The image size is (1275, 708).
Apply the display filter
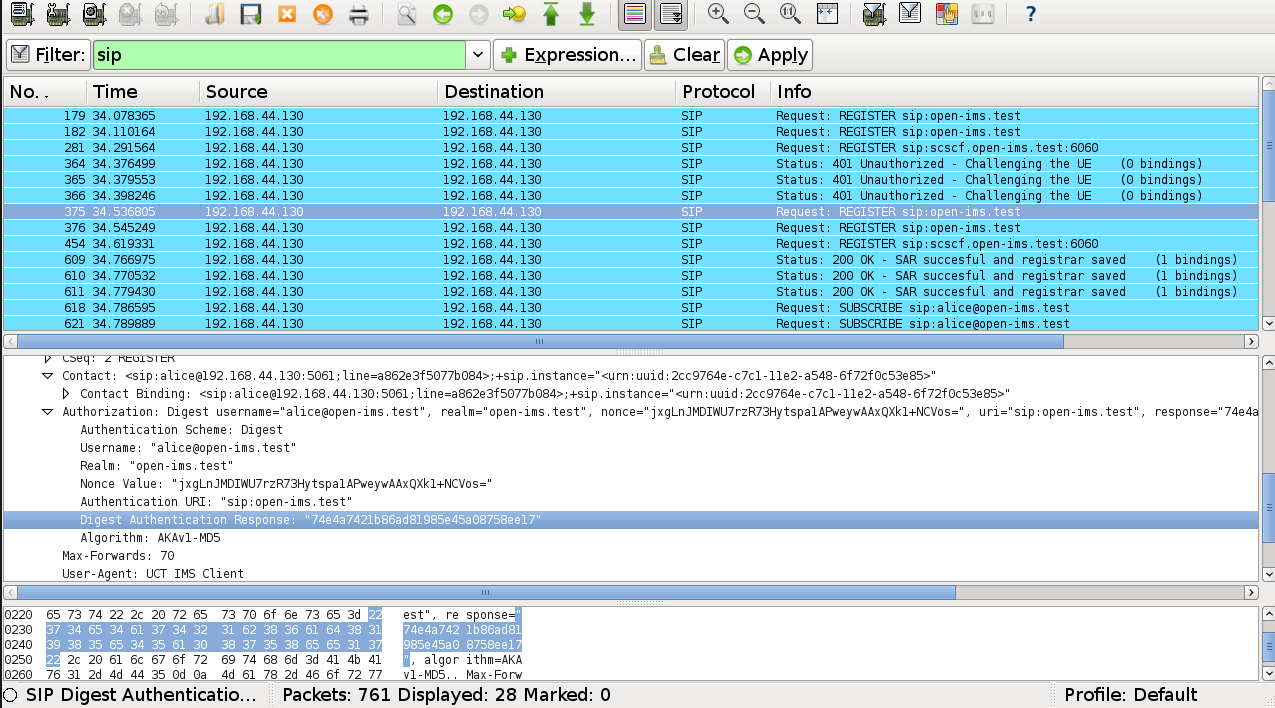pyautogui.click(x=770, y=55)
